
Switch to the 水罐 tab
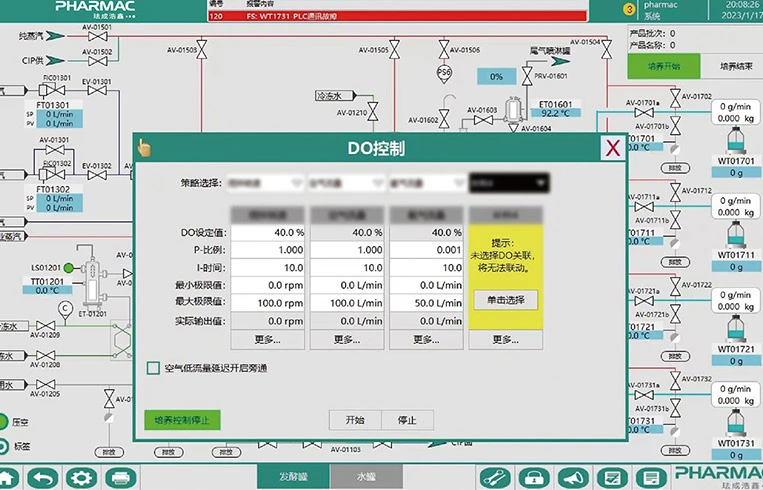click(x=366, y=476)
